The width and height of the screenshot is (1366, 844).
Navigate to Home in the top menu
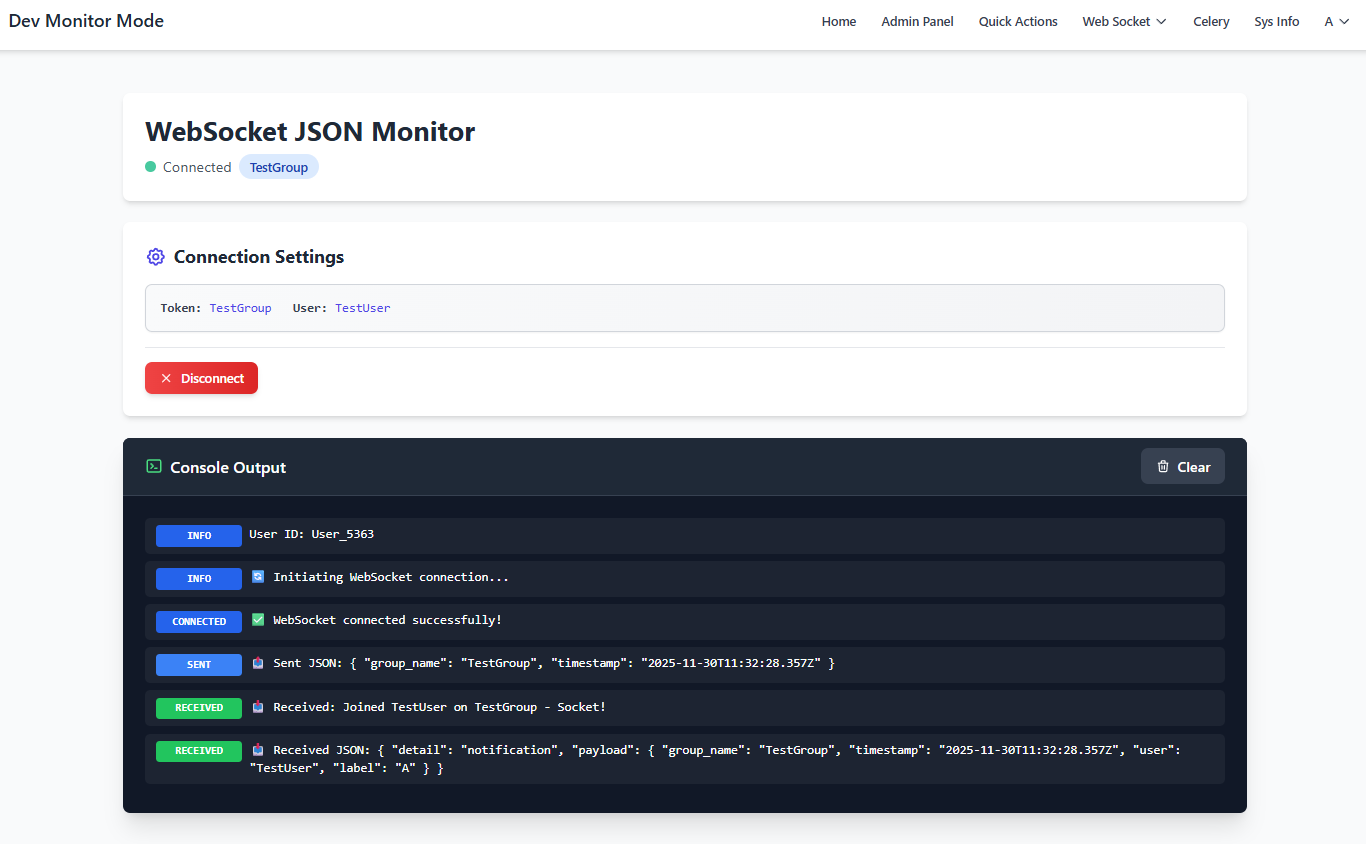838,20
